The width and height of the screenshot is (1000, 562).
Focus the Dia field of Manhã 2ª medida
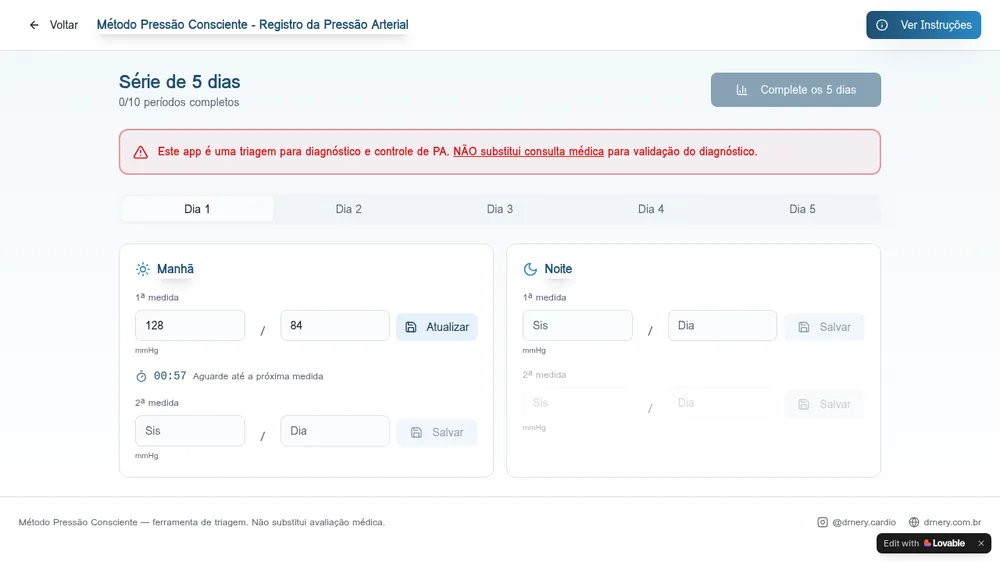[x=335, y=431]
